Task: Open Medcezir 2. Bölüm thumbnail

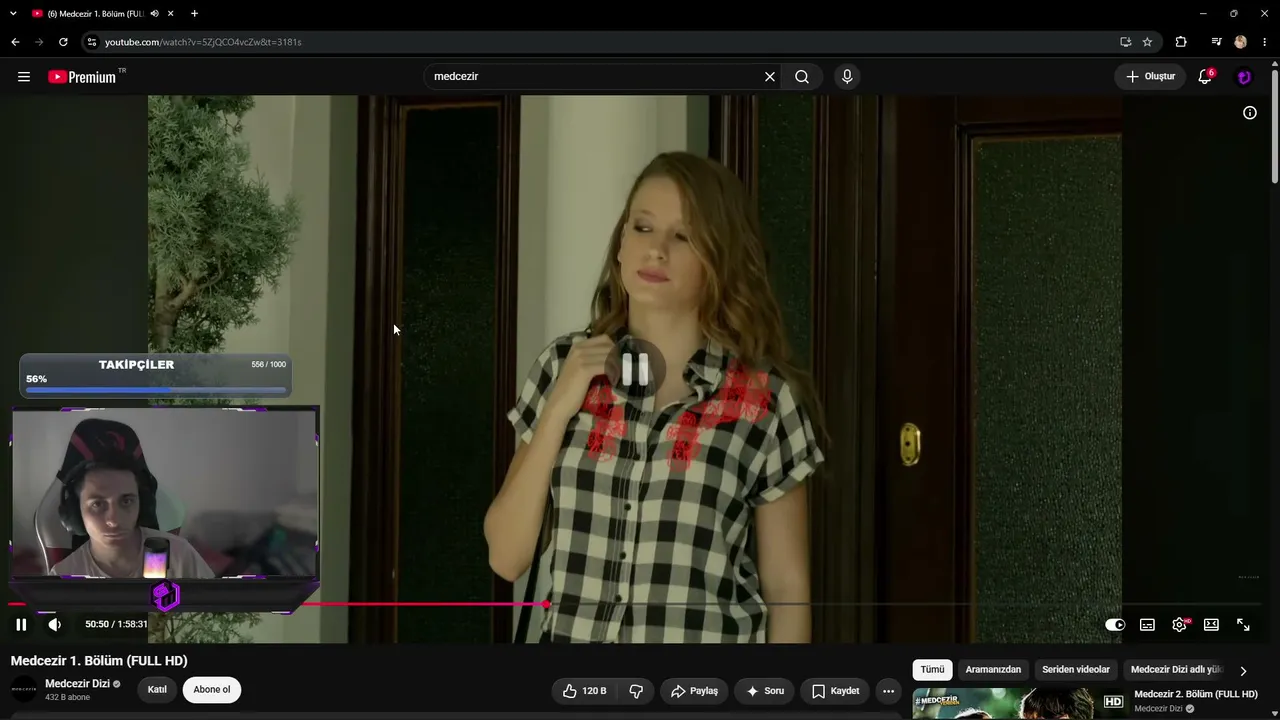Action: [1020, 704]
